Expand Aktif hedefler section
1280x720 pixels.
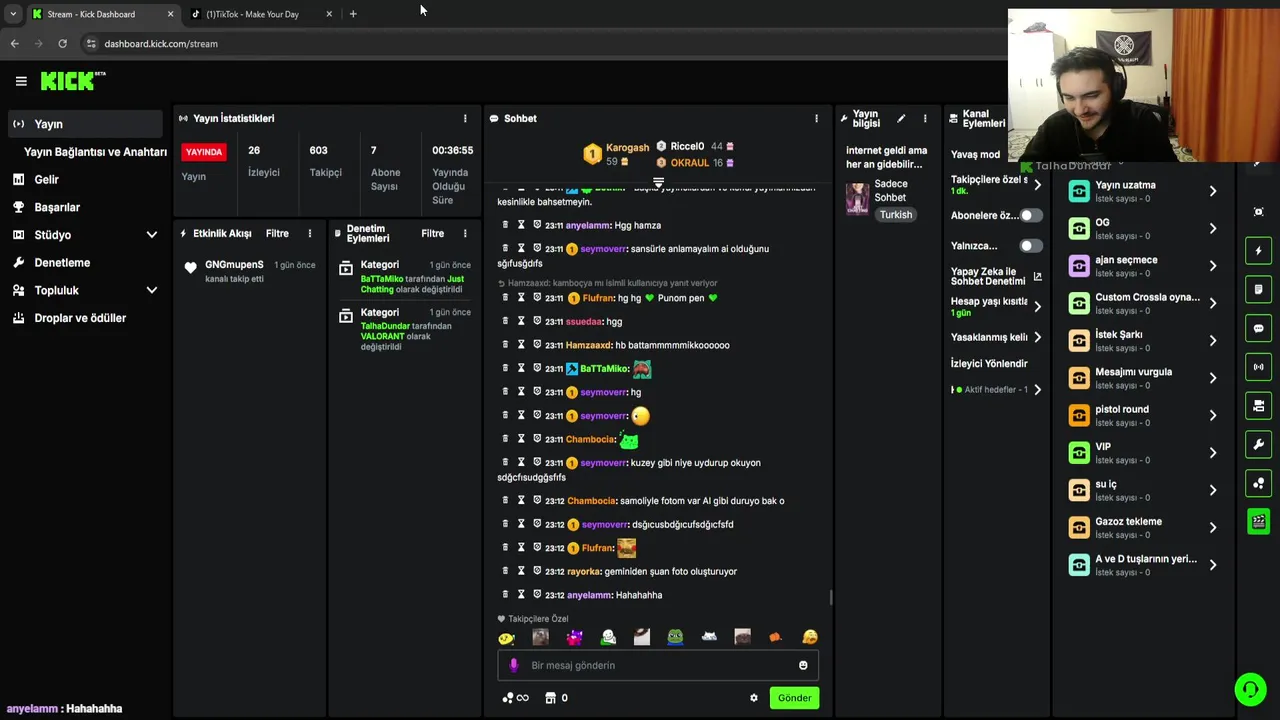point(1037,389)
